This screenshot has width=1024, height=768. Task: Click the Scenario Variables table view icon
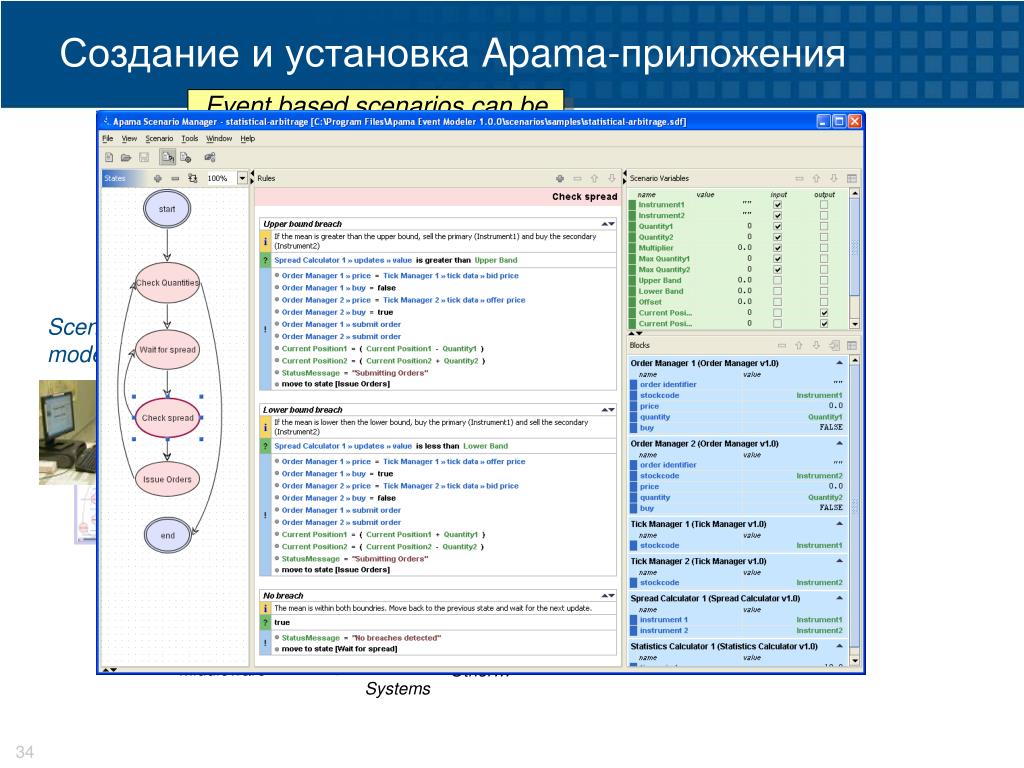pos(852,178)
